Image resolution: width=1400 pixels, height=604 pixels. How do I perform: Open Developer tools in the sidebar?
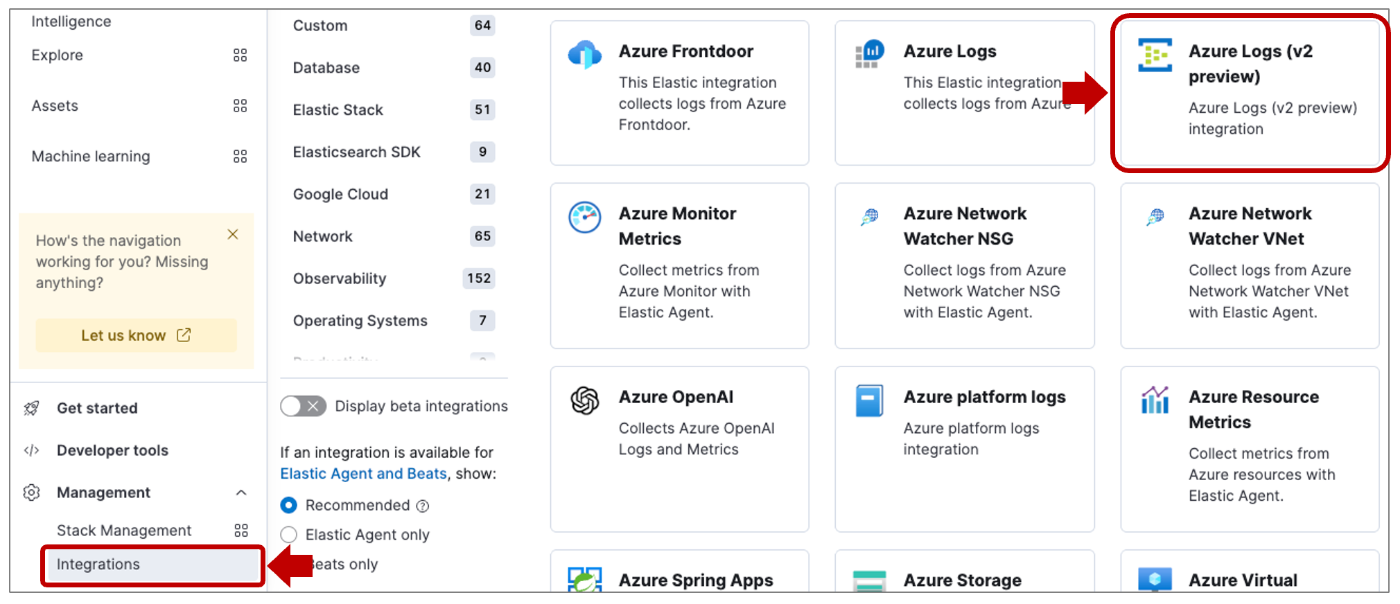(112, 451)
